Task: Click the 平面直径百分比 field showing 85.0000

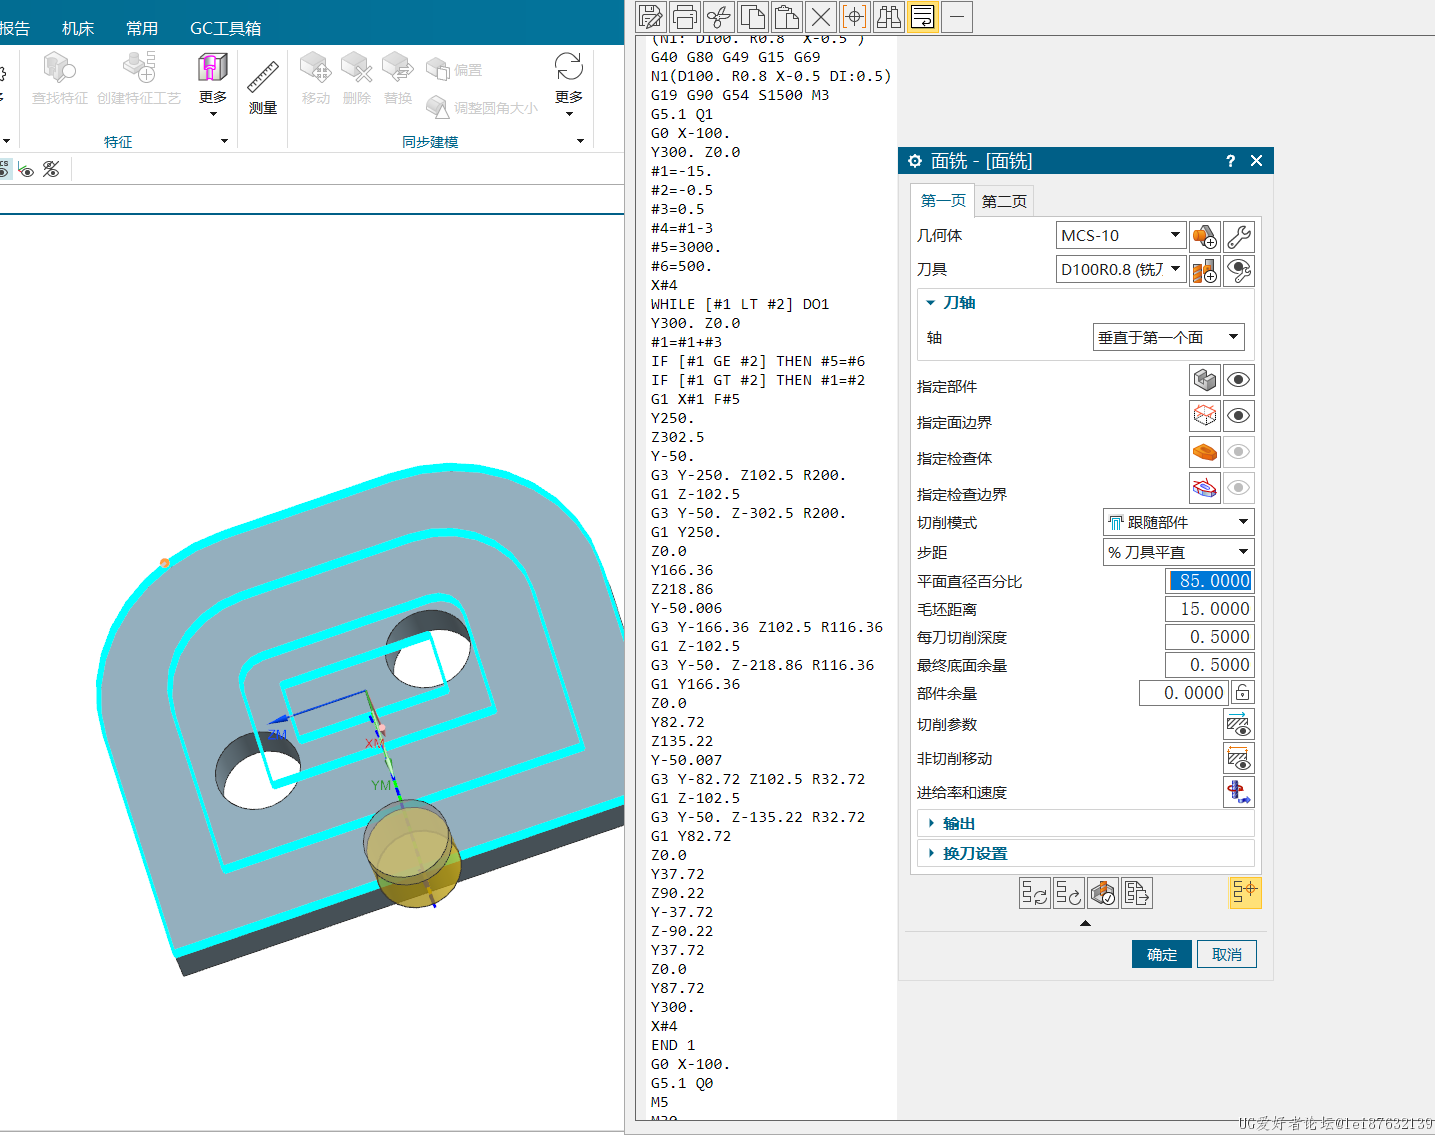Action: [1209, 581]
